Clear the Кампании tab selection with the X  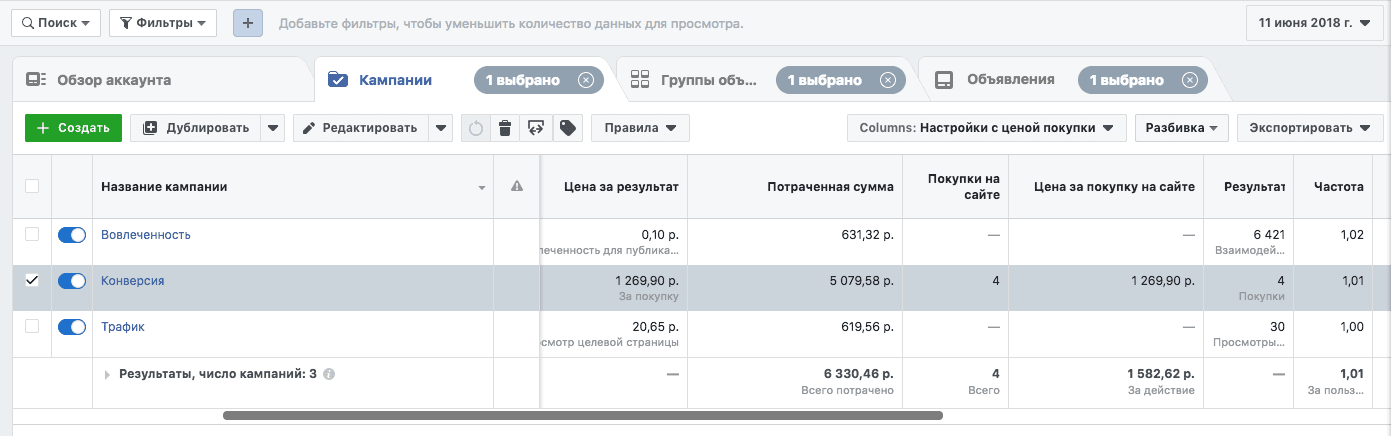coord(586,80)
